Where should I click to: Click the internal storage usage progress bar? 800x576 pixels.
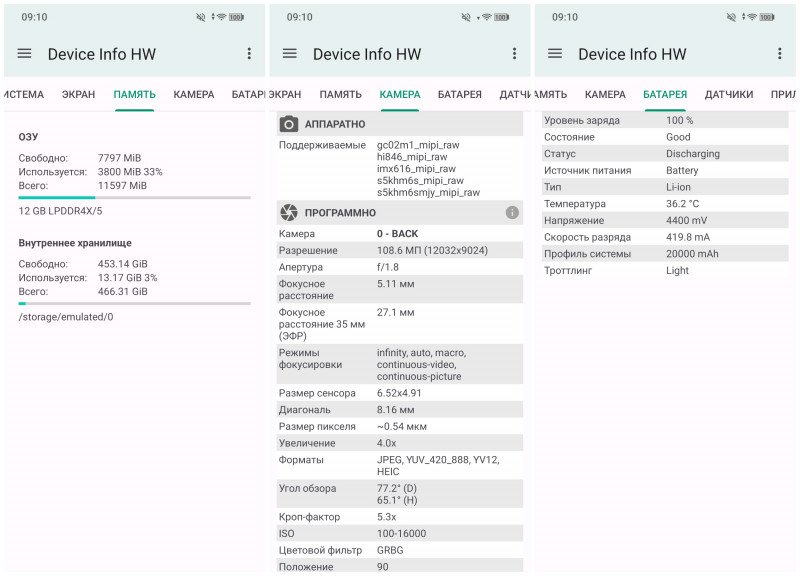click(134, 303)
